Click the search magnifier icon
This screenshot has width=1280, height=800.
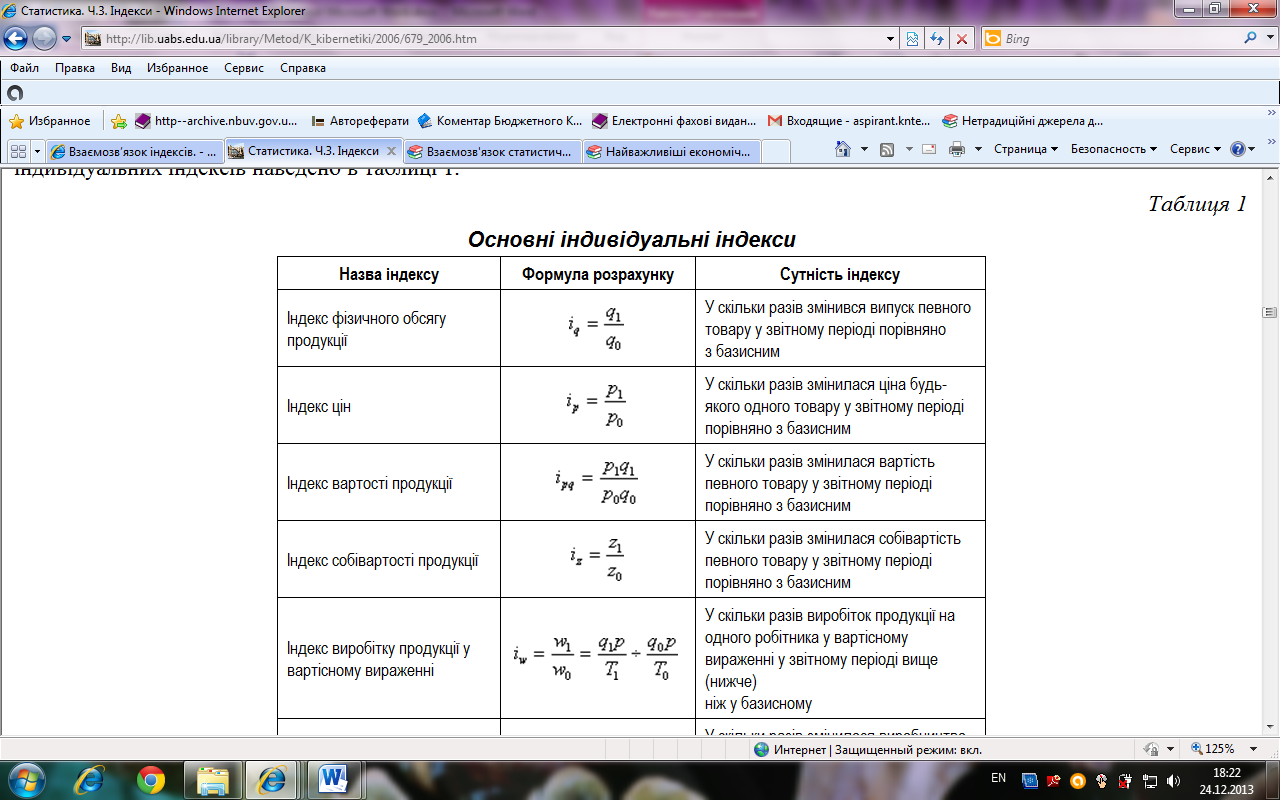point(1250,39)
